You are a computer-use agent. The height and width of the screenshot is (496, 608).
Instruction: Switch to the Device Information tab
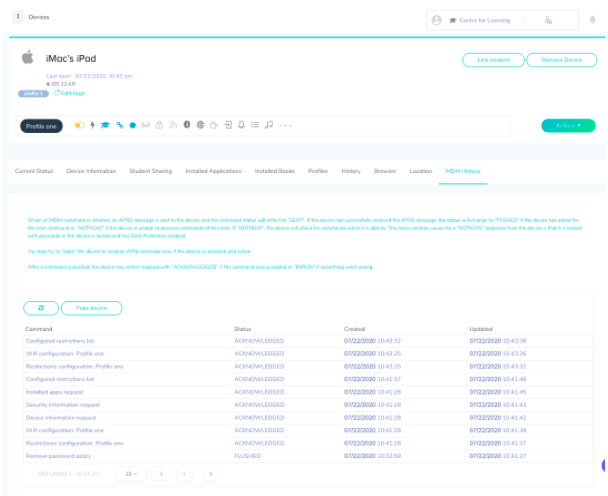(x=91, y=171)
